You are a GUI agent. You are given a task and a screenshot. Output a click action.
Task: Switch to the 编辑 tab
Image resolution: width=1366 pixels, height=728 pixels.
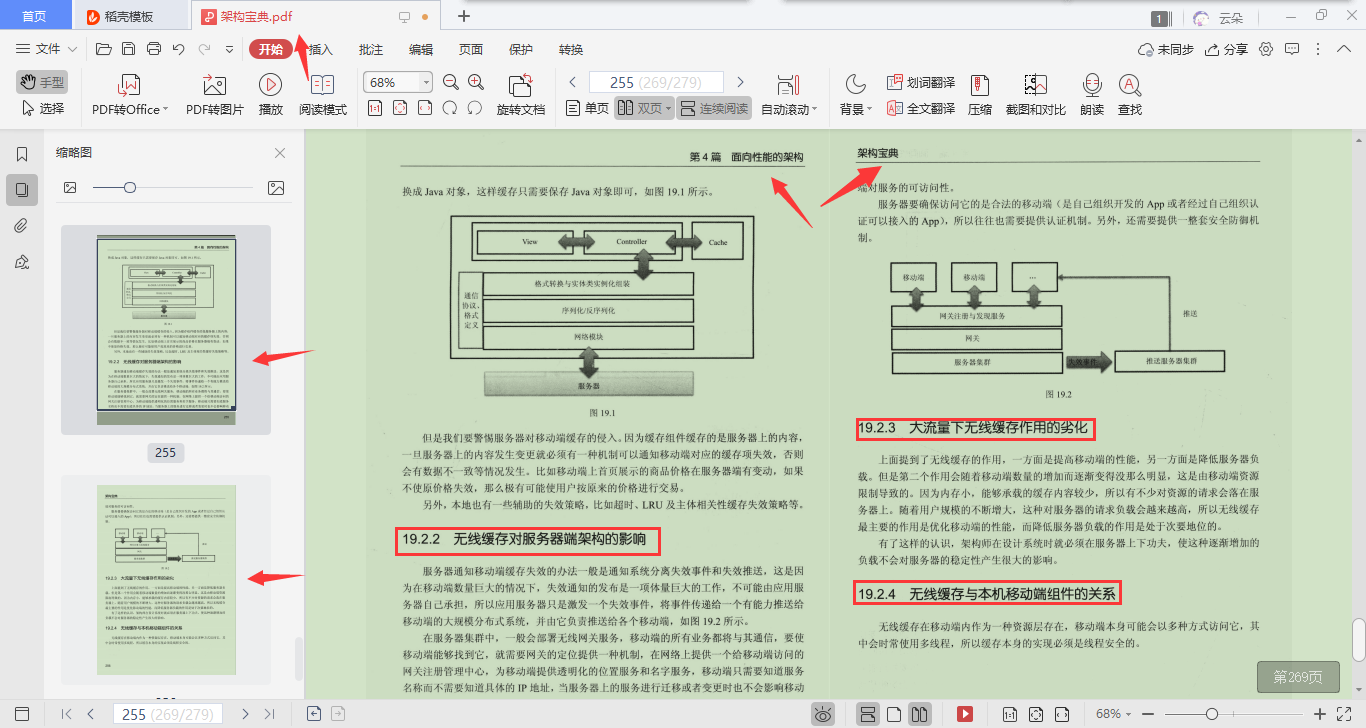pos(421,49)
